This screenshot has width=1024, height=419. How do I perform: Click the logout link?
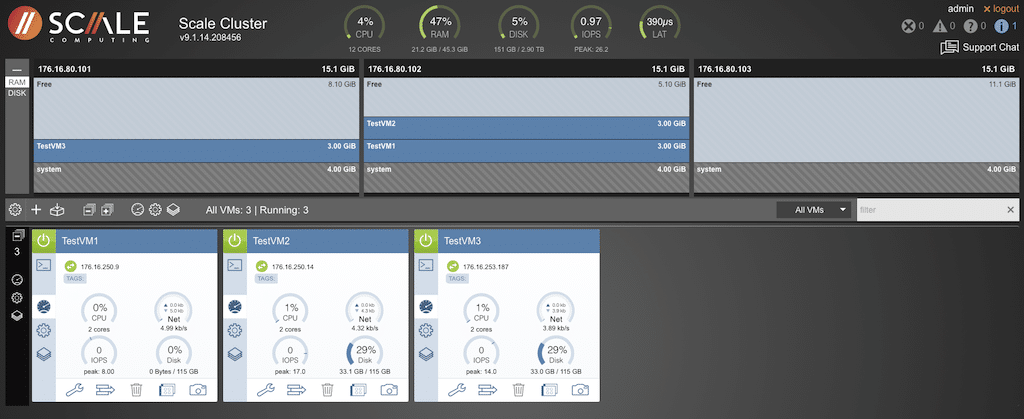(x=1001, y=8)
